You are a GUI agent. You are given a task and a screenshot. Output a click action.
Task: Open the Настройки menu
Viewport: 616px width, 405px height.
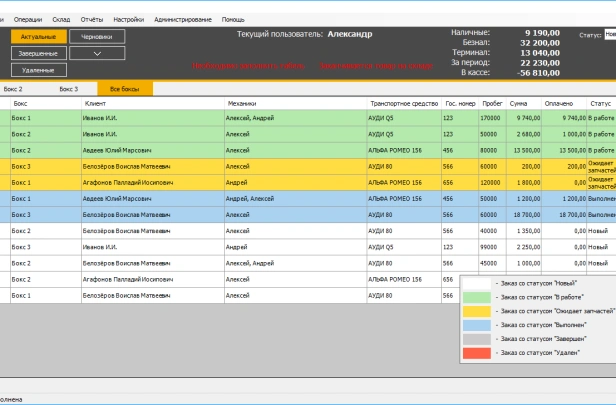click(128, 19)
